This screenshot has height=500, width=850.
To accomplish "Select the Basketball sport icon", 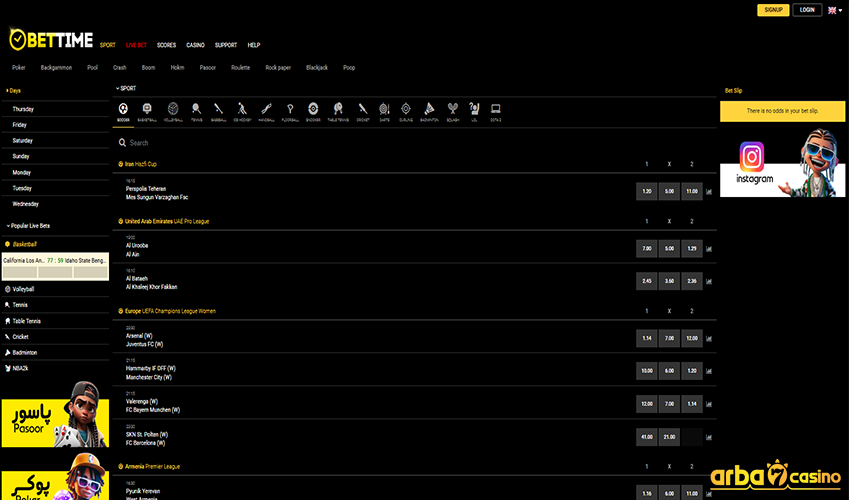I will tap(147, 110).
